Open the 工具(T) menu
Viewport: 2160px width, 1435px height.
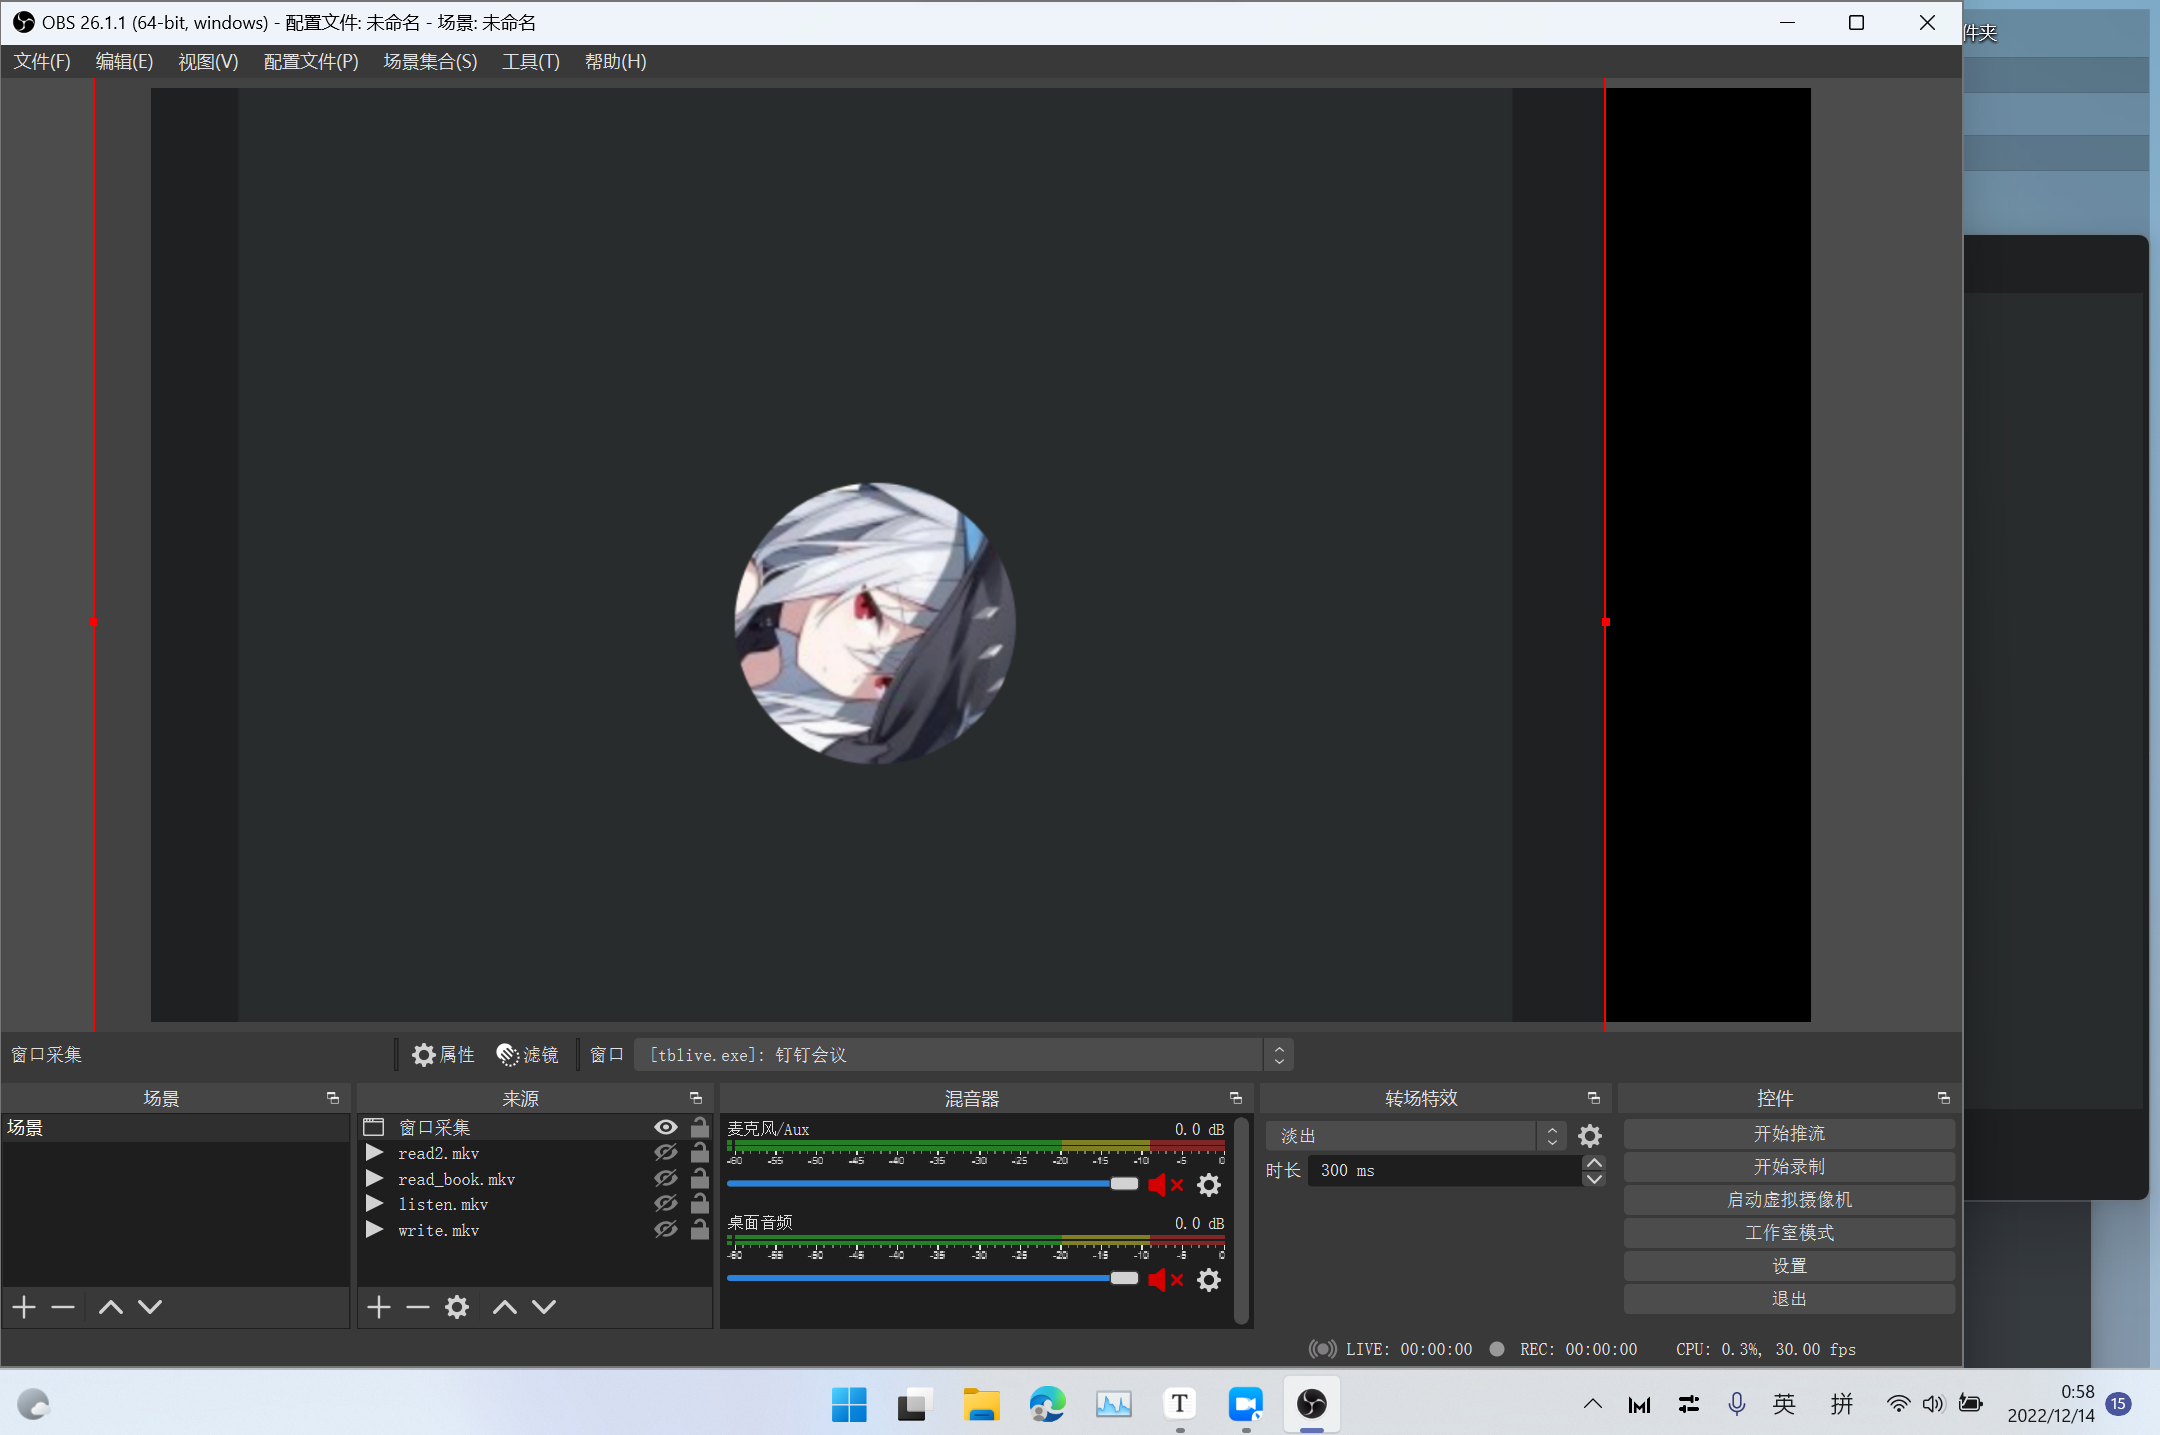pyautogui.click(x=530, y=62)
